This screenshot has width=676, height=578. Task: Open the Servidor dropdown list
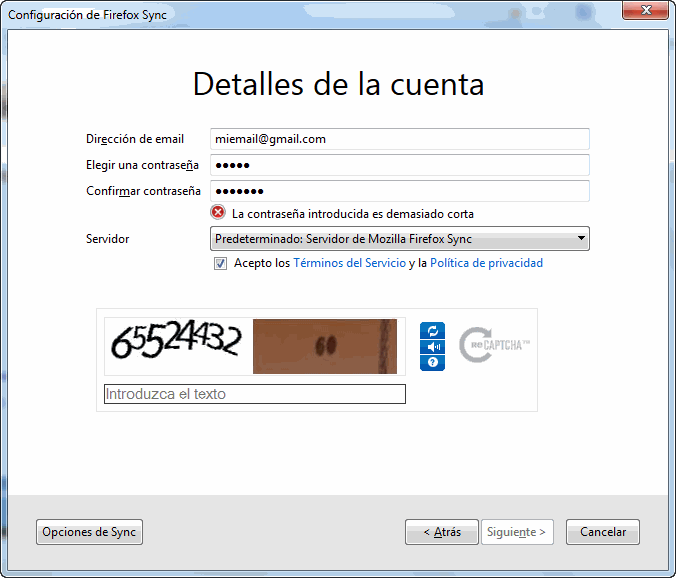click(x=400, y=238)
